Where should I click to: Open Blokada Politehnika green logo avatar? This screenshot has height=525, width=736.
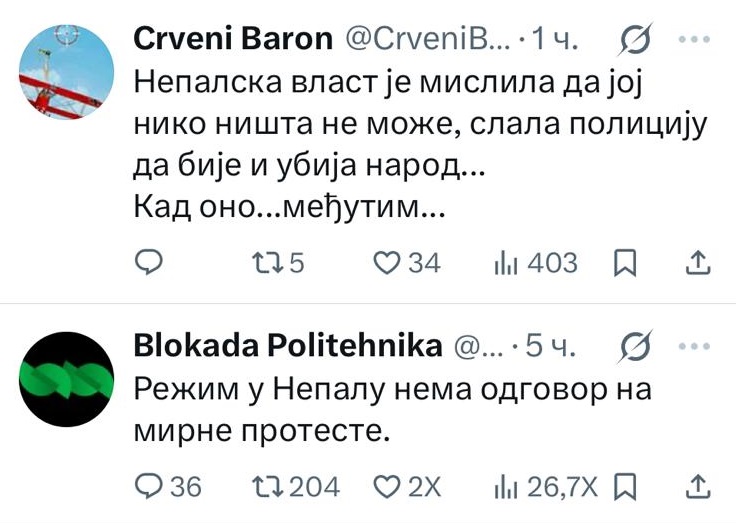tap(66, 379)
